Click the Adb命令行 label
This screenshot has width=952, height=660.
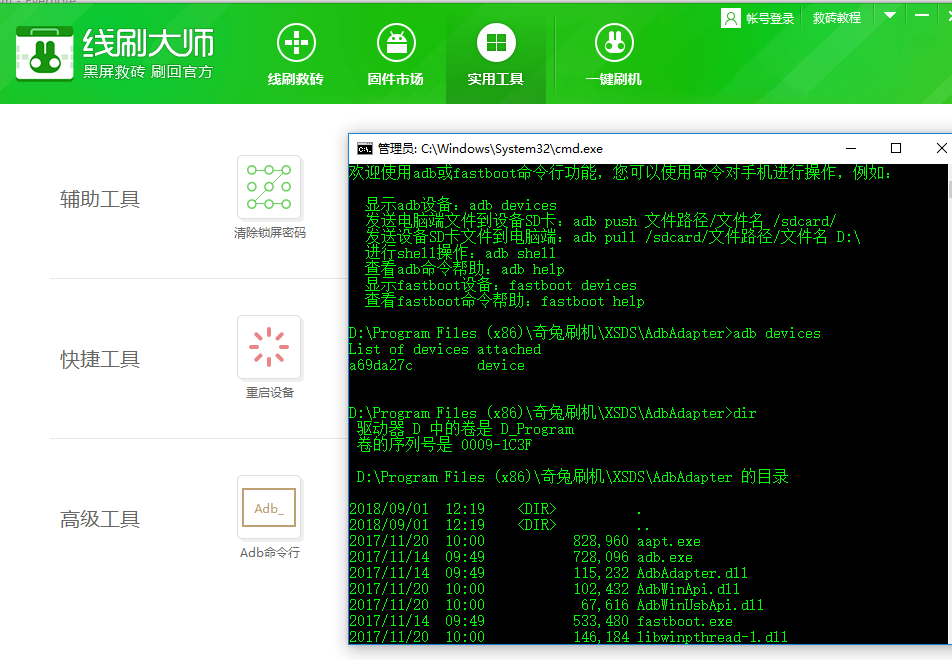270,553
